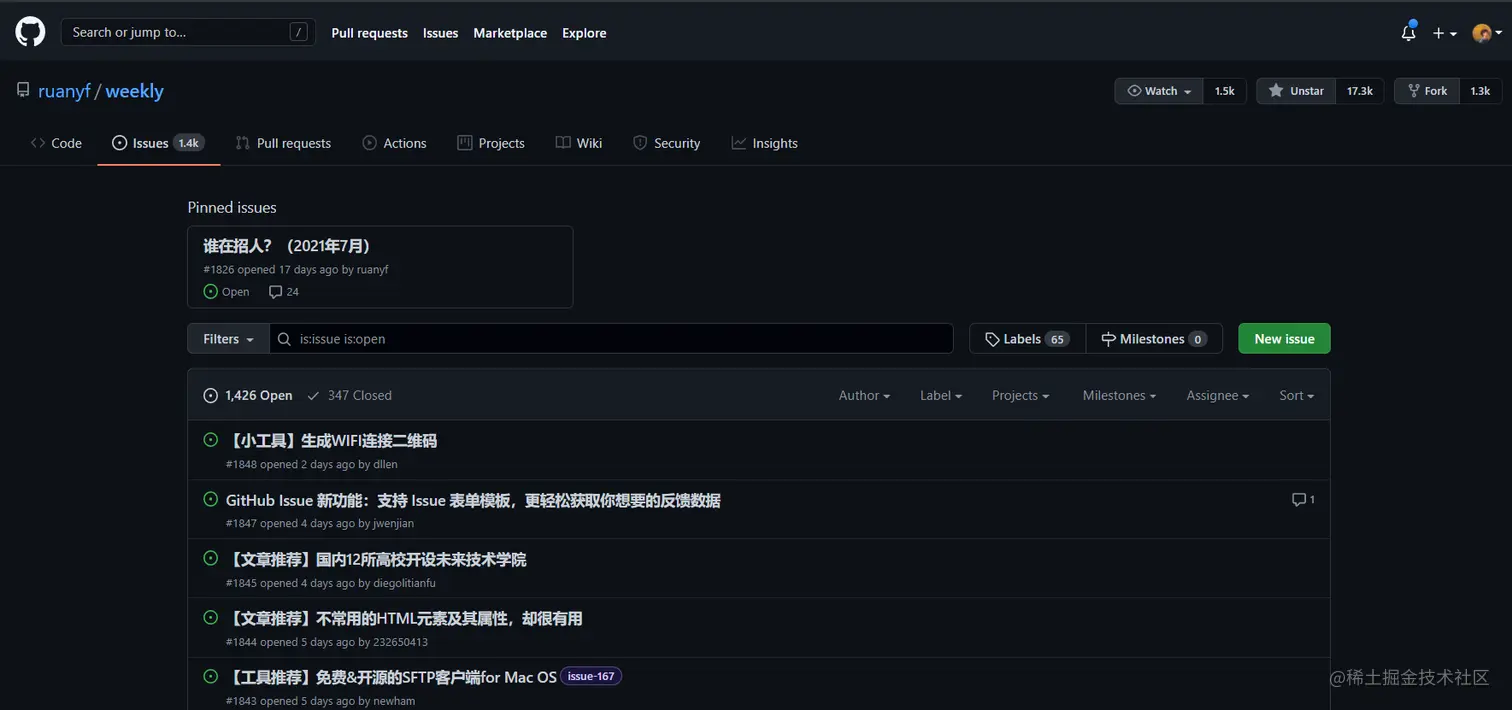
Task: Open issue GitHub Issue 新功能 表单模板
Action: point(473,500)
